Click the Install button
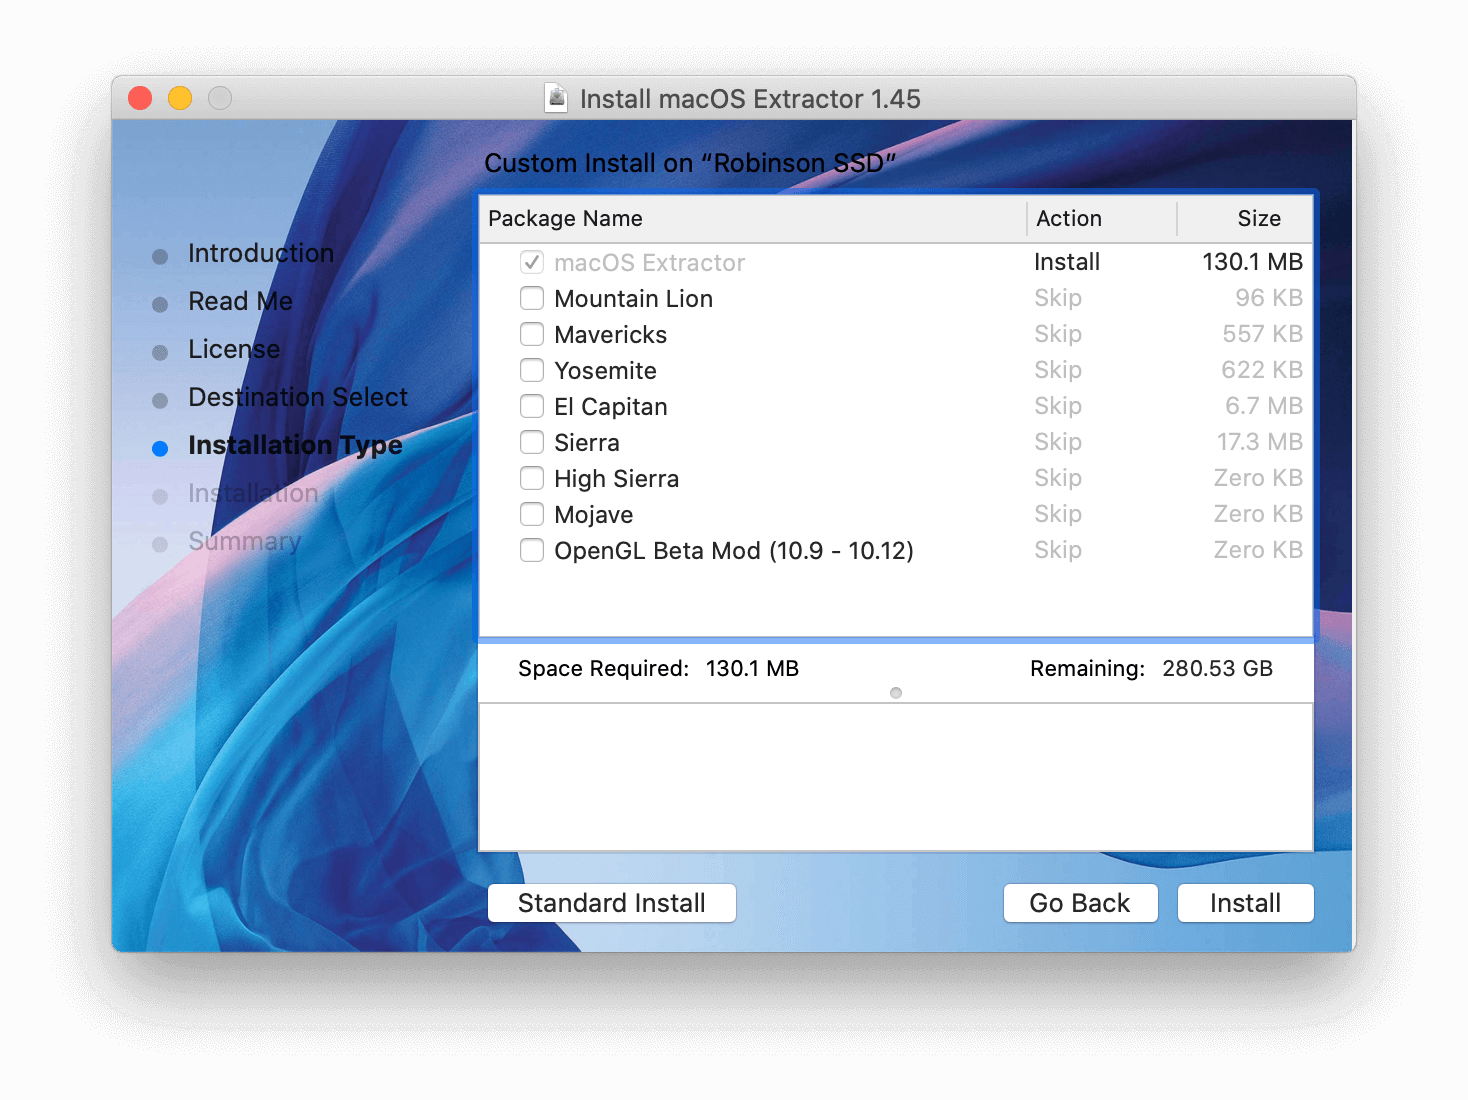Screen dimensions: 1468x1100 pyautogui.click(x=1245, y=903)
